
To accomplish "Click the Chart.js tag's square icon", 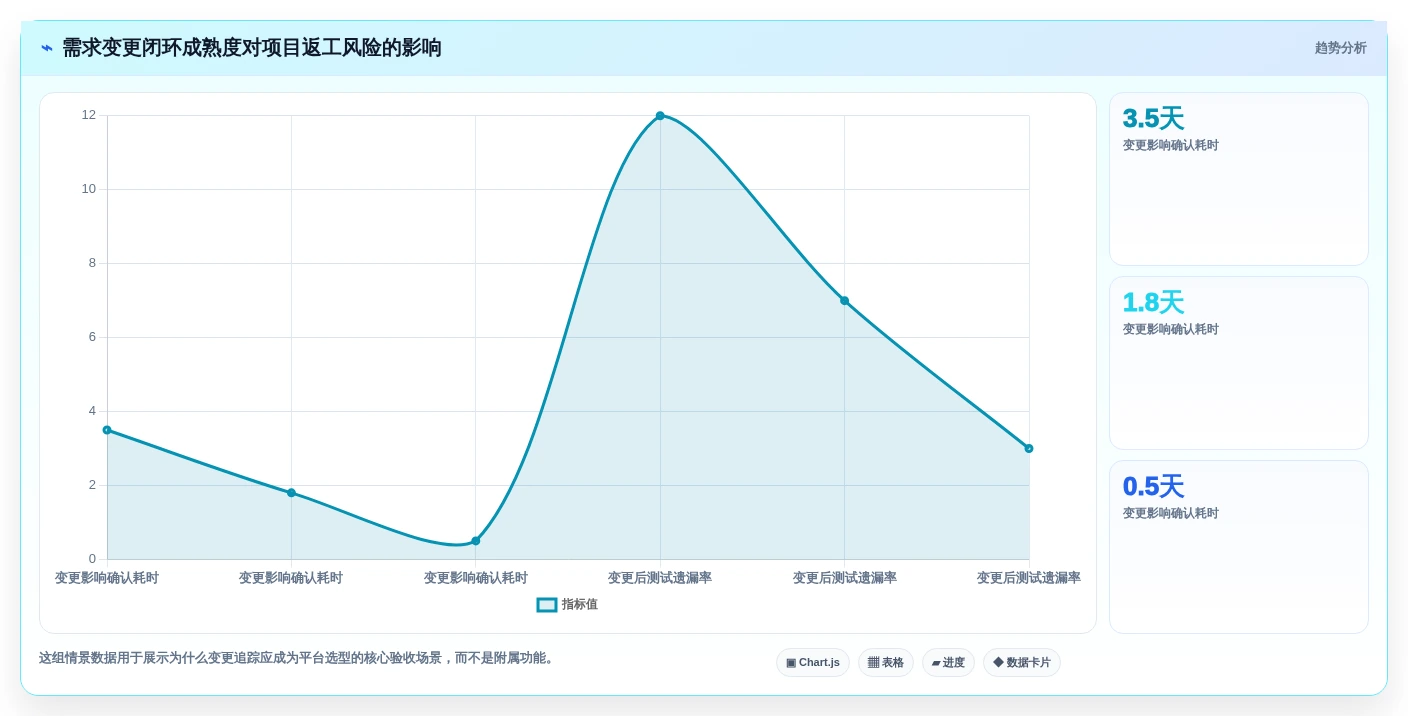I will click(791, 663).
